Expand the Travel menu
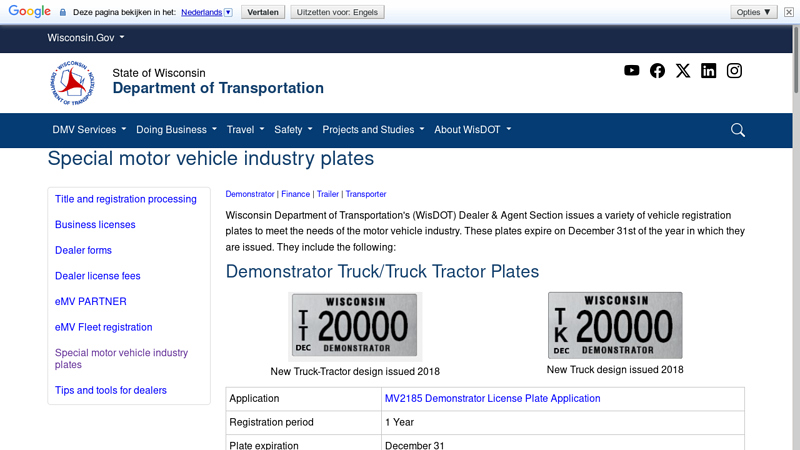The width and height of the screenshot is (800, 450). click(245, 130)
